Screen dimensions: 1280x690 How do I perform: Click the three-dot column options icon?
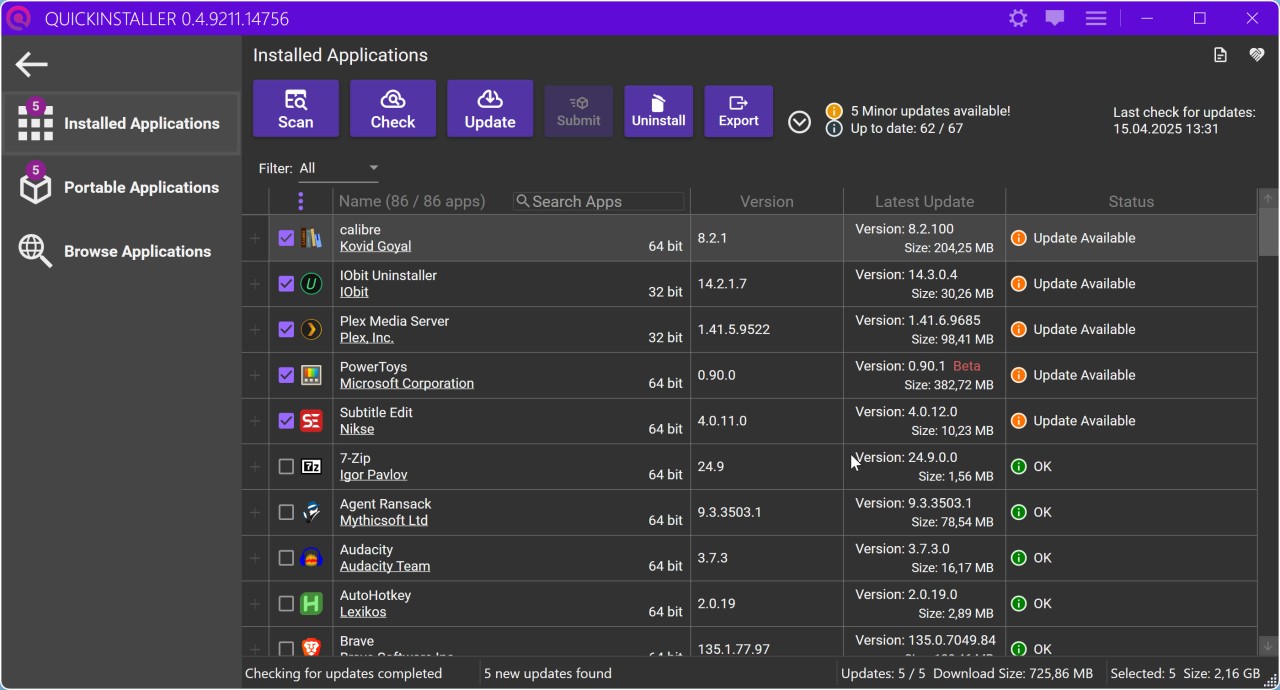pyautogui.click(x=300, y=201)
